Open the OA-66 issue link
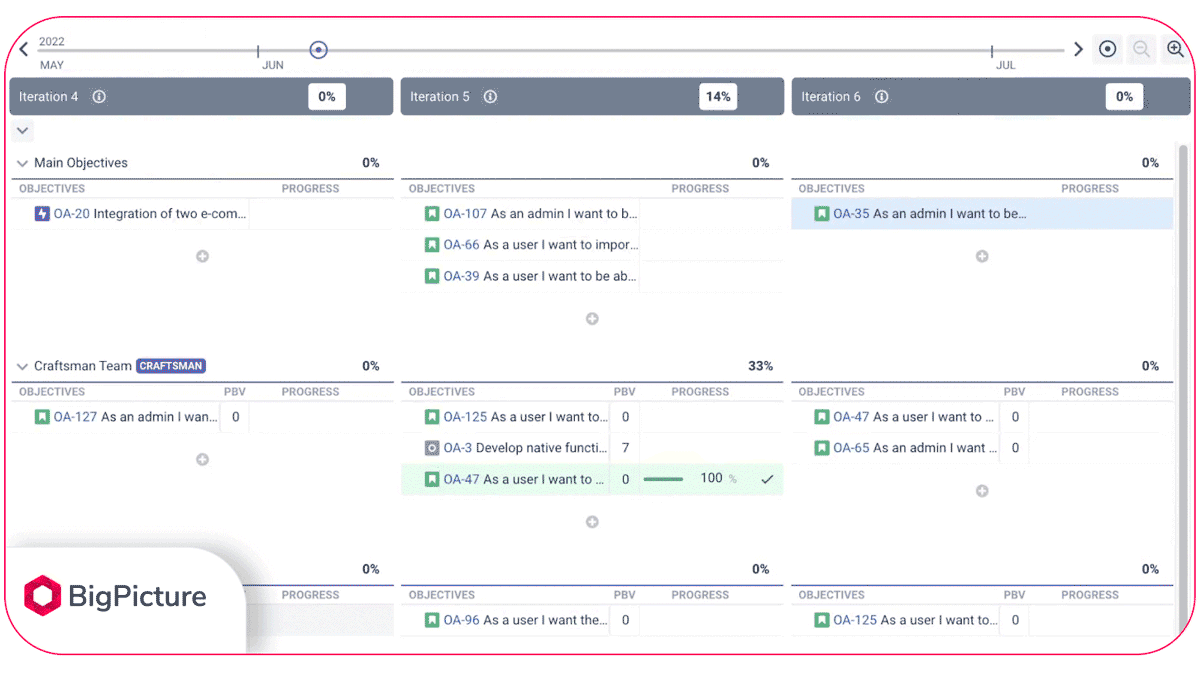 [x=462, y=244]
